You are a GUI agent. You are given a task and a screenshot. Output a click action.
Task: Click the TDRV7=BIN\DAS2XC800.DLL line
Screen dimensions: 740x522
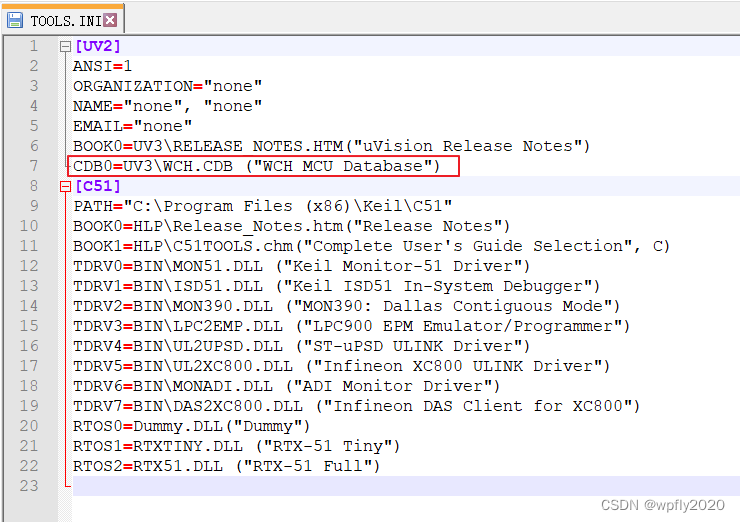(x=357, y=406)
